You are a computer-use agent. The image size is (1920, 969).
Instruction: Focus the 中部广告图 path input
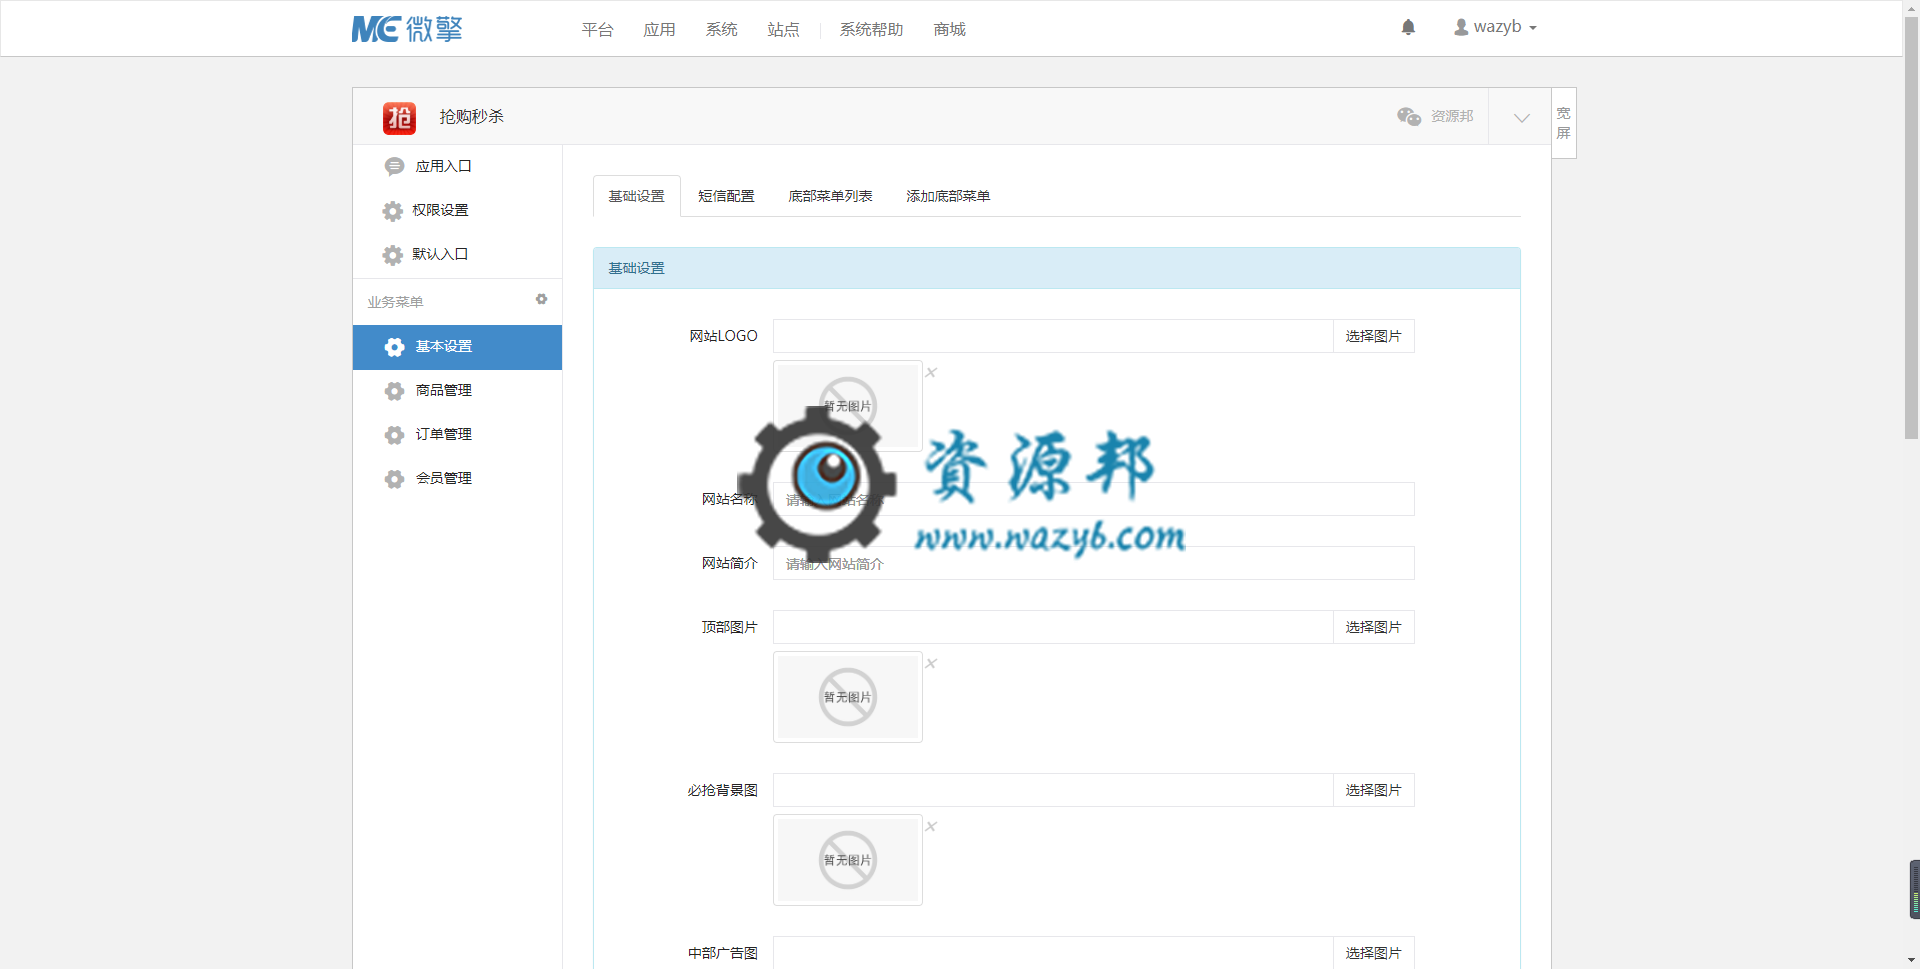(1053, 953)
